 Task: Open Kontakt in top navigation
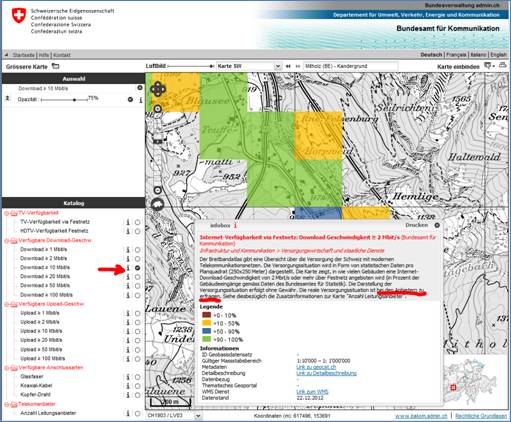[x=62, y=55]
